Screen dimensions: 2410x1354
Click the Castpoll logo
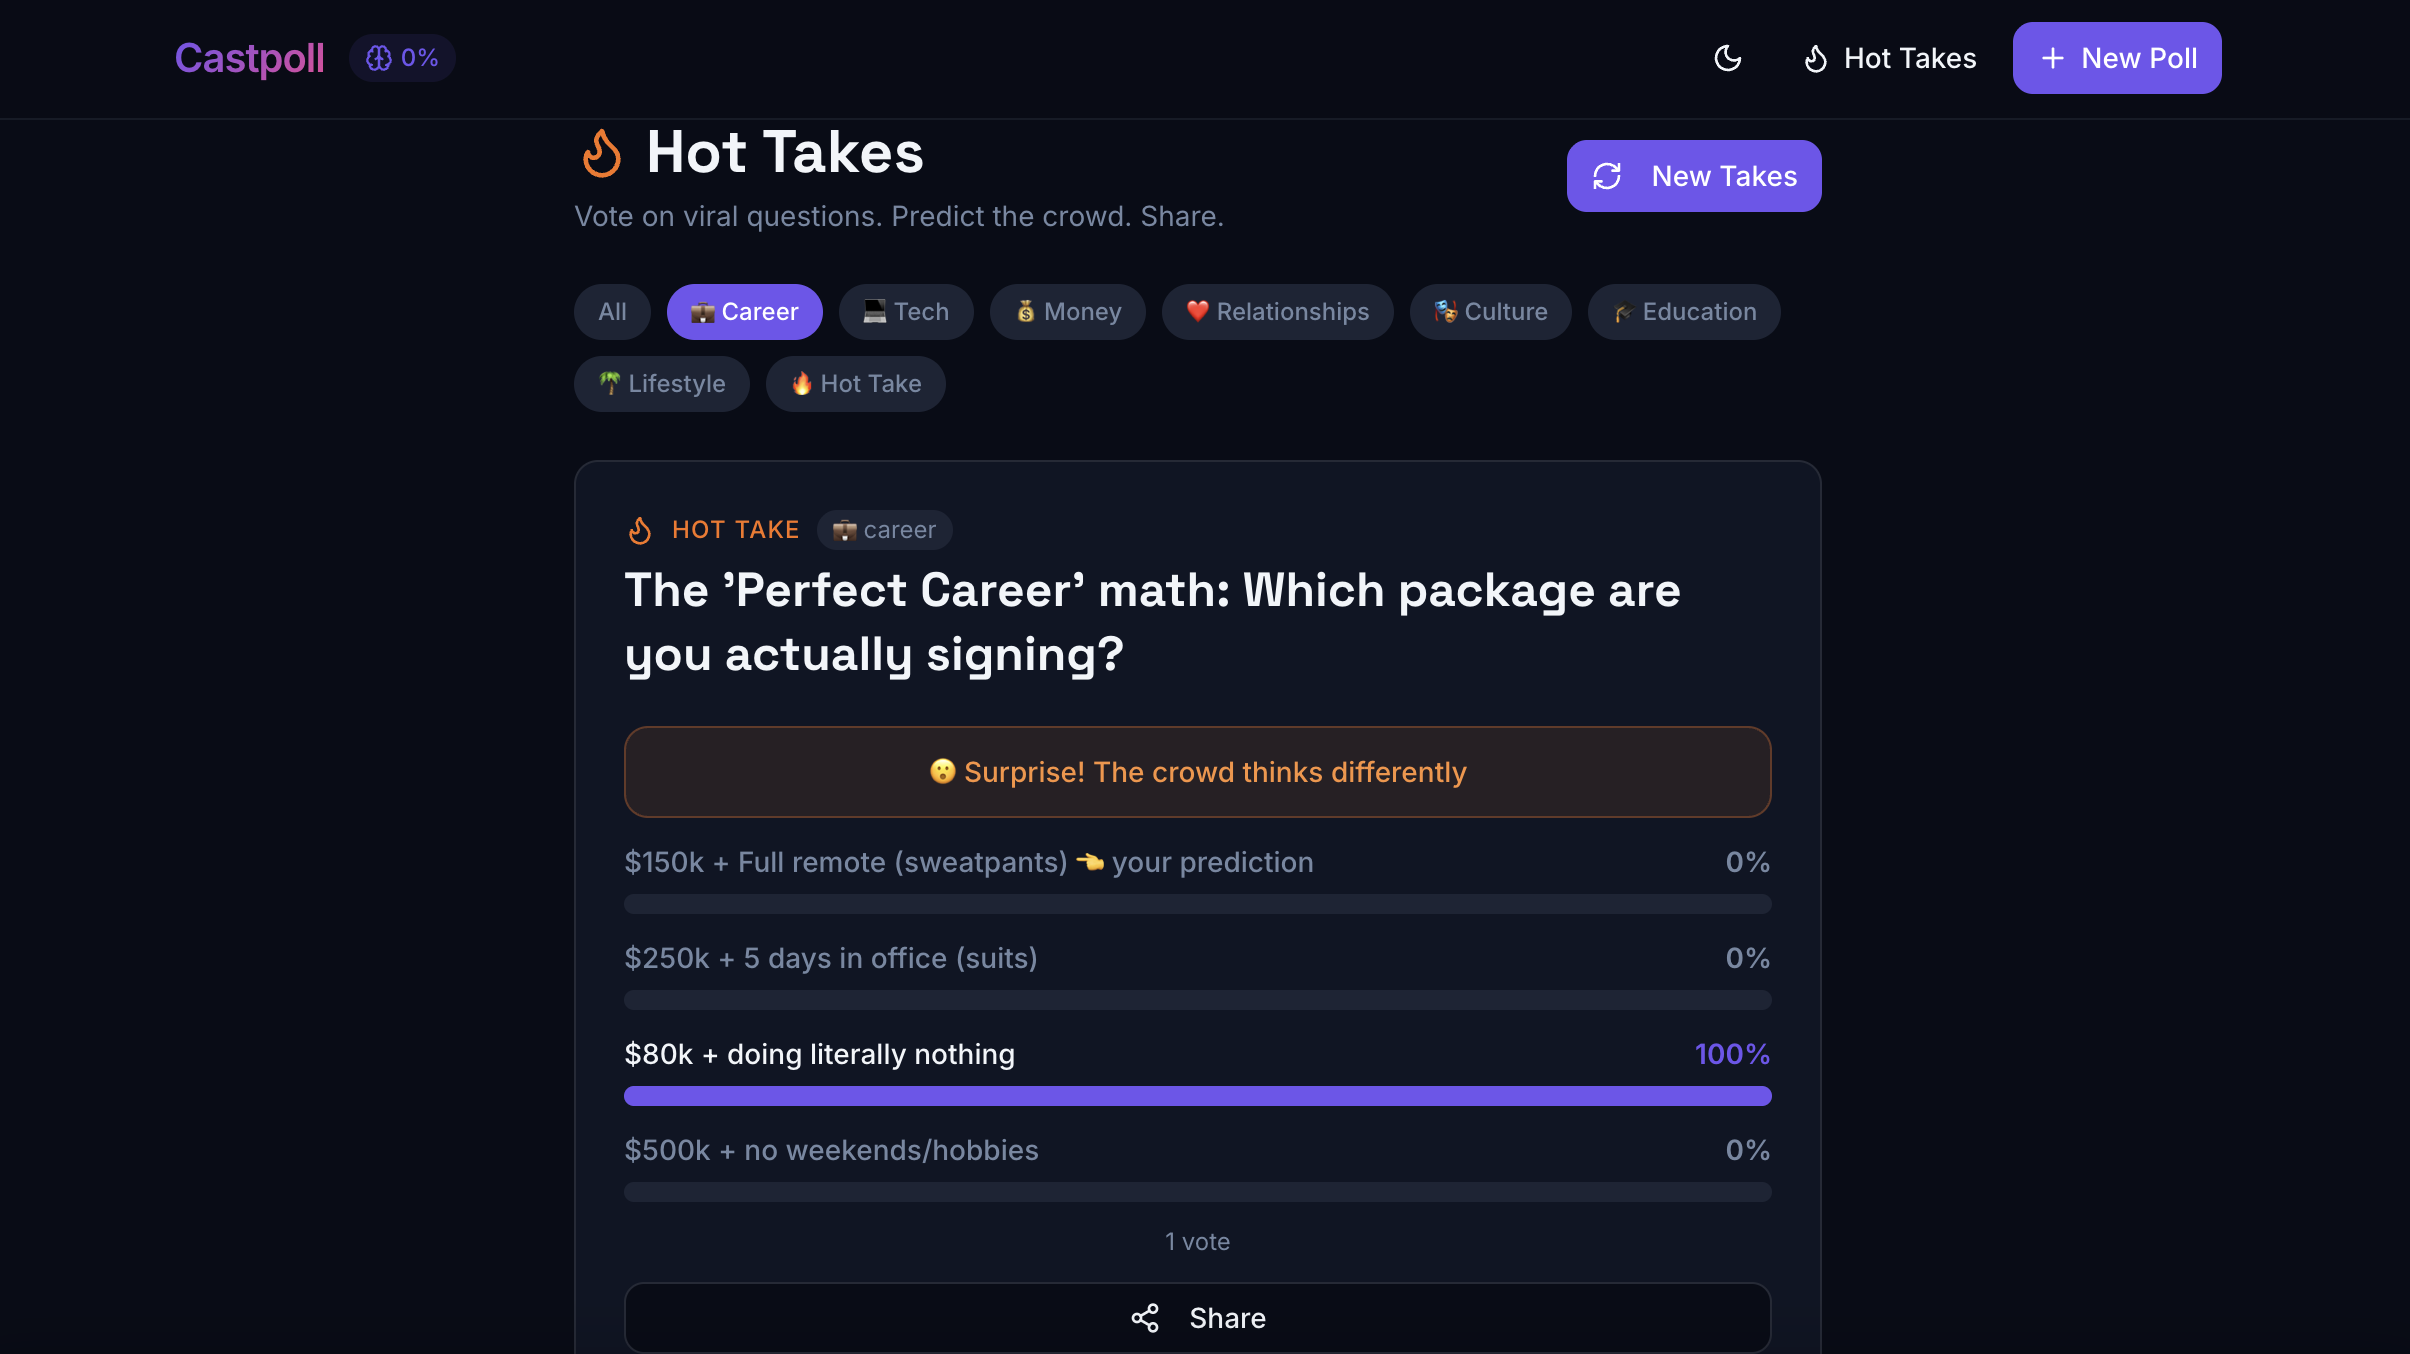[249, 58]
